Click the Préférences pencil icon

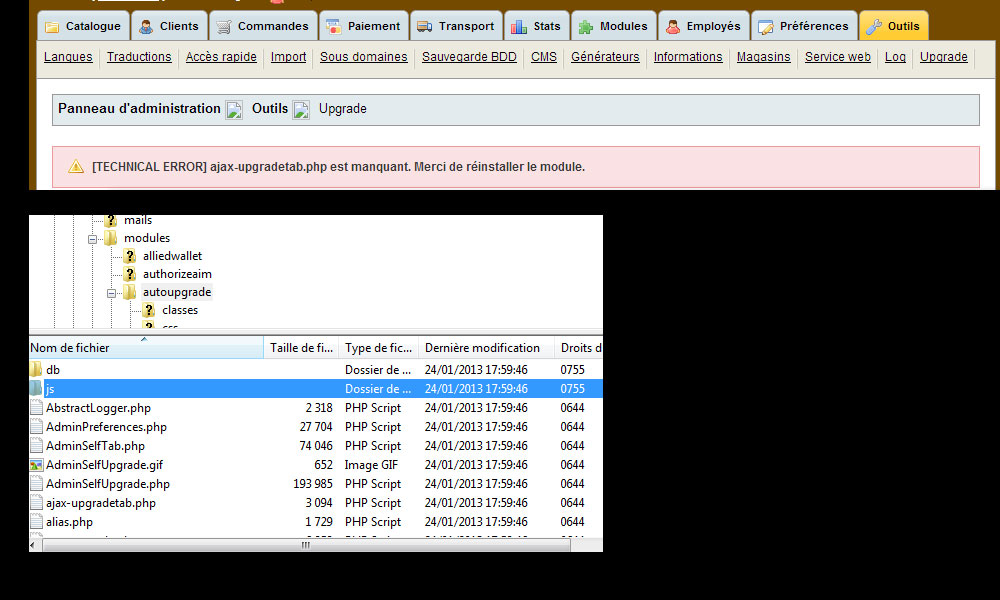(x=765, y=27)
